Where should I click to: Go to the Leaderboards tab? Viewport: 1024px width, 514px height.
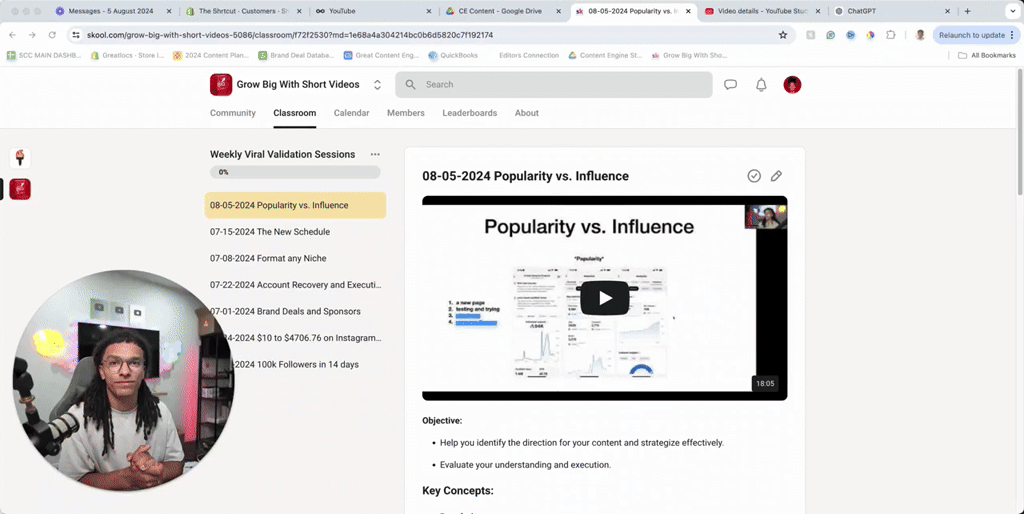470,113
